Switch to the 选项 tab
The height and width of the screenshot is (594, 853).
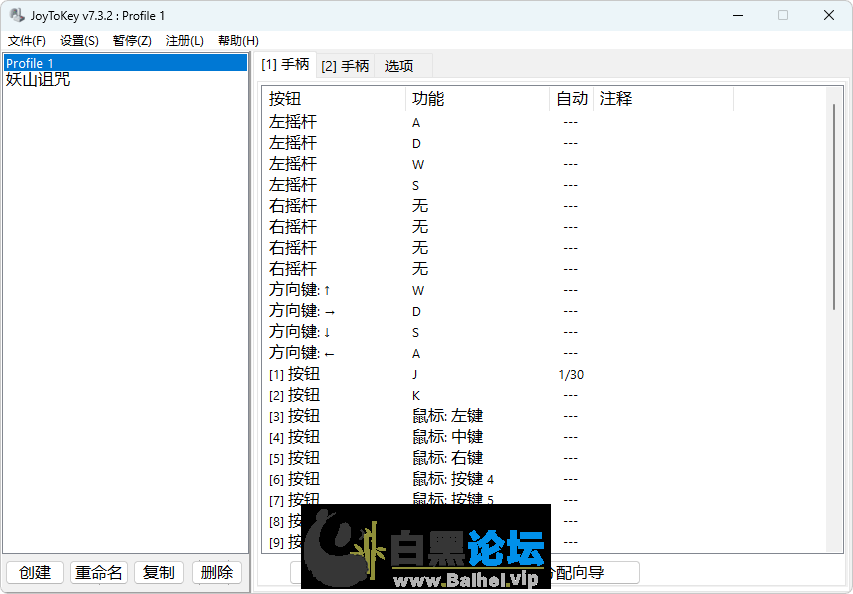click(x=399, y=66)
